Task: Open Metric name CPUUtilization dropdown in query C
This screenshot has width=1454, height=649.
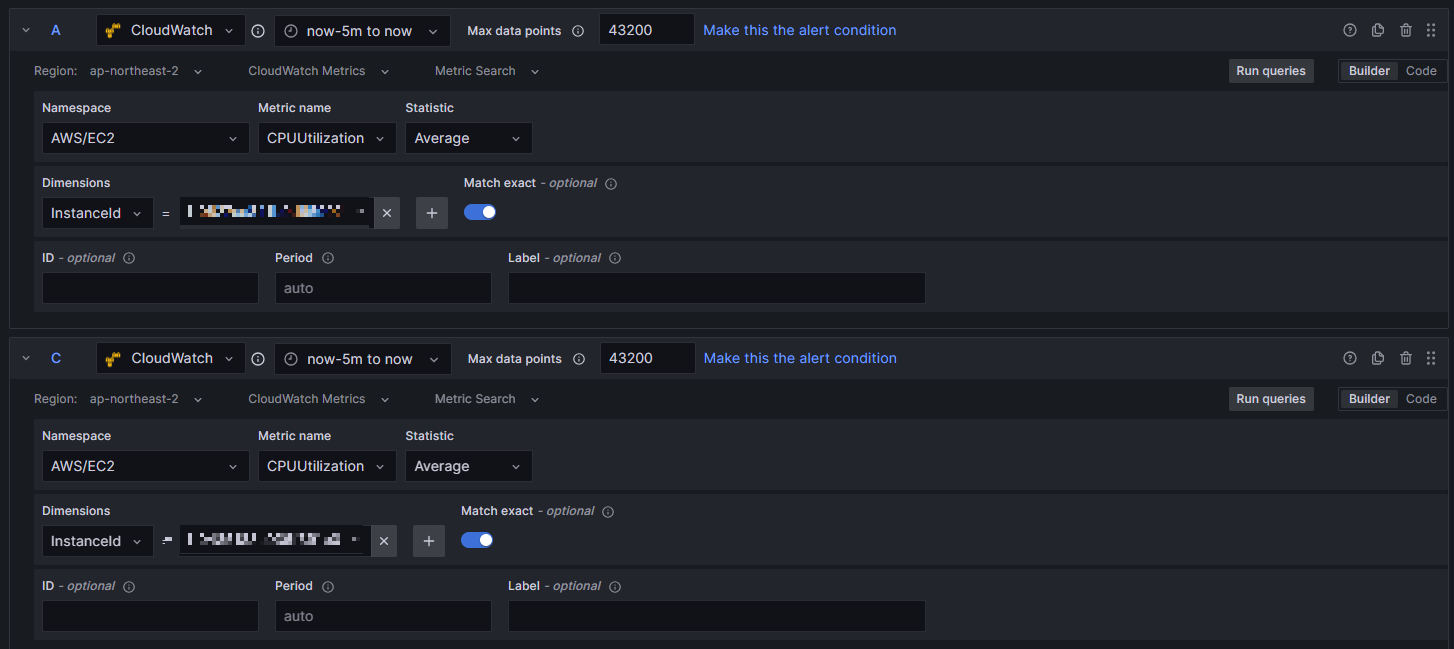Action: coord(327,466)
